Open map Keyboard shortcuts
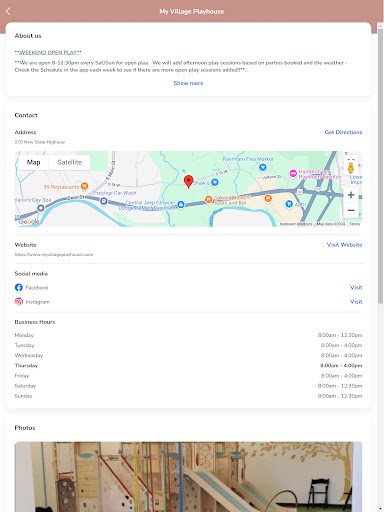The width and height of the screenshot is (384, 512). tap(296, 224)
